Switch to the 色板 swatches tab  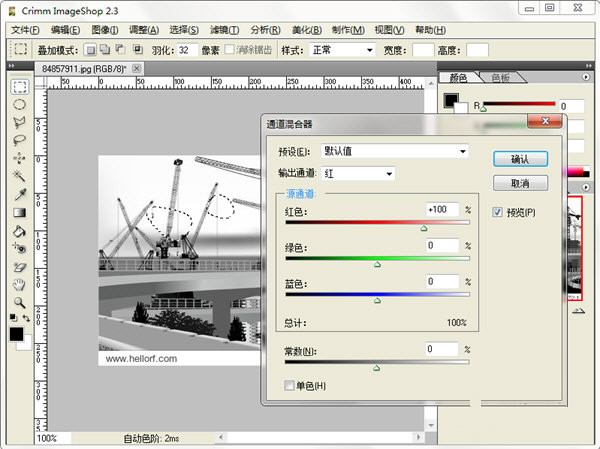tap(501, 78)
